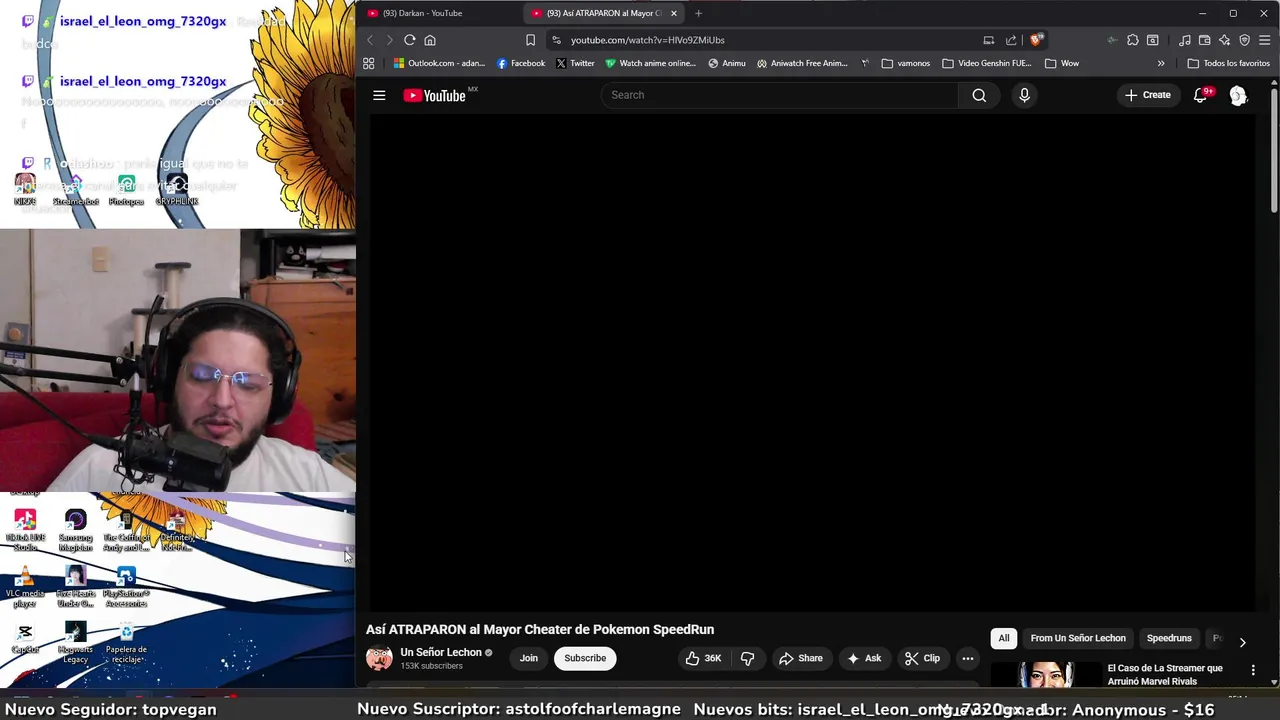
Task: Open Brave Shields lion icon
Action: pyautogui.click(x=1036, y=40)
